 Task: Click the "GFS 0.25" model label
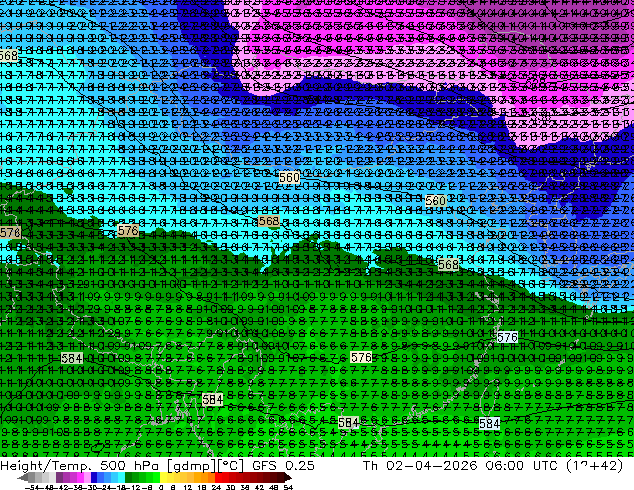[x=283, y=465]
